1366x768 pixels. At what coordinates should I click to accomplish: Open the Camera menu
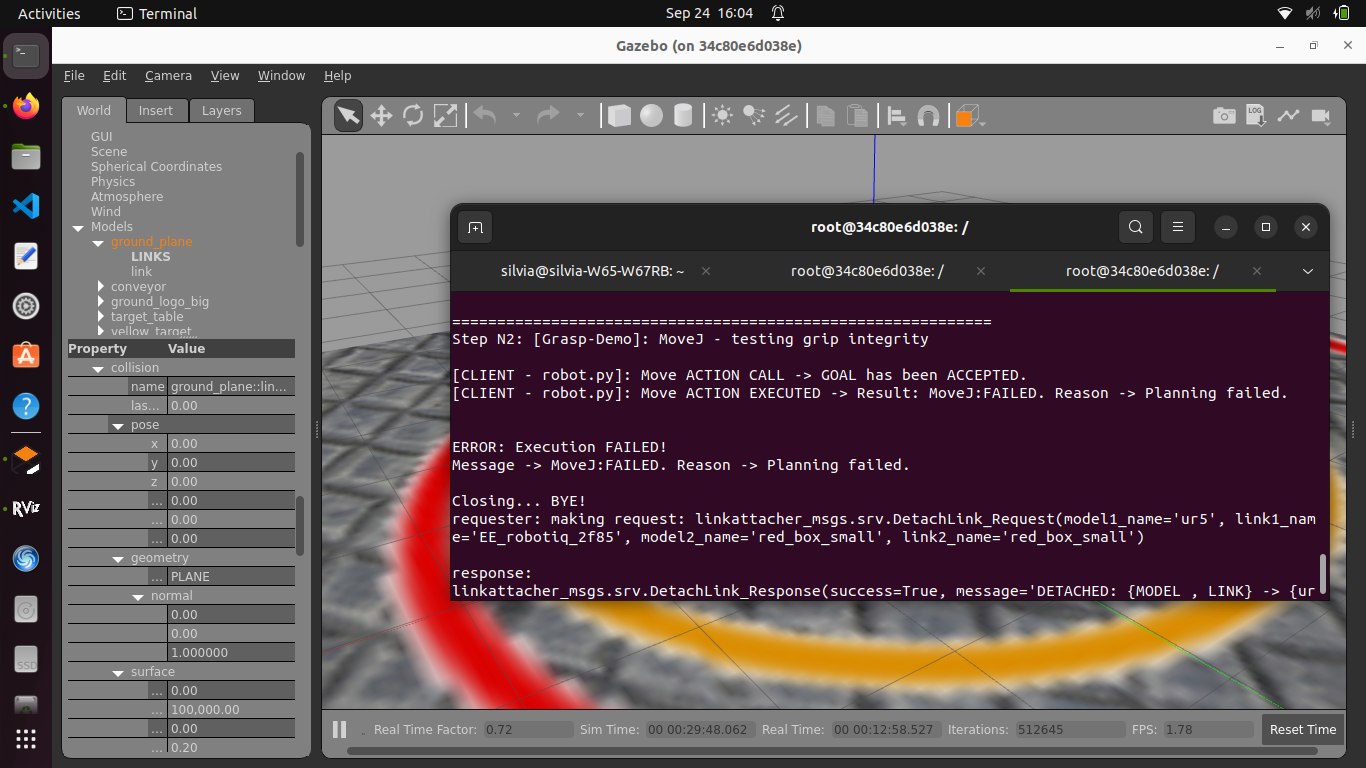click(x=168, y=76)
